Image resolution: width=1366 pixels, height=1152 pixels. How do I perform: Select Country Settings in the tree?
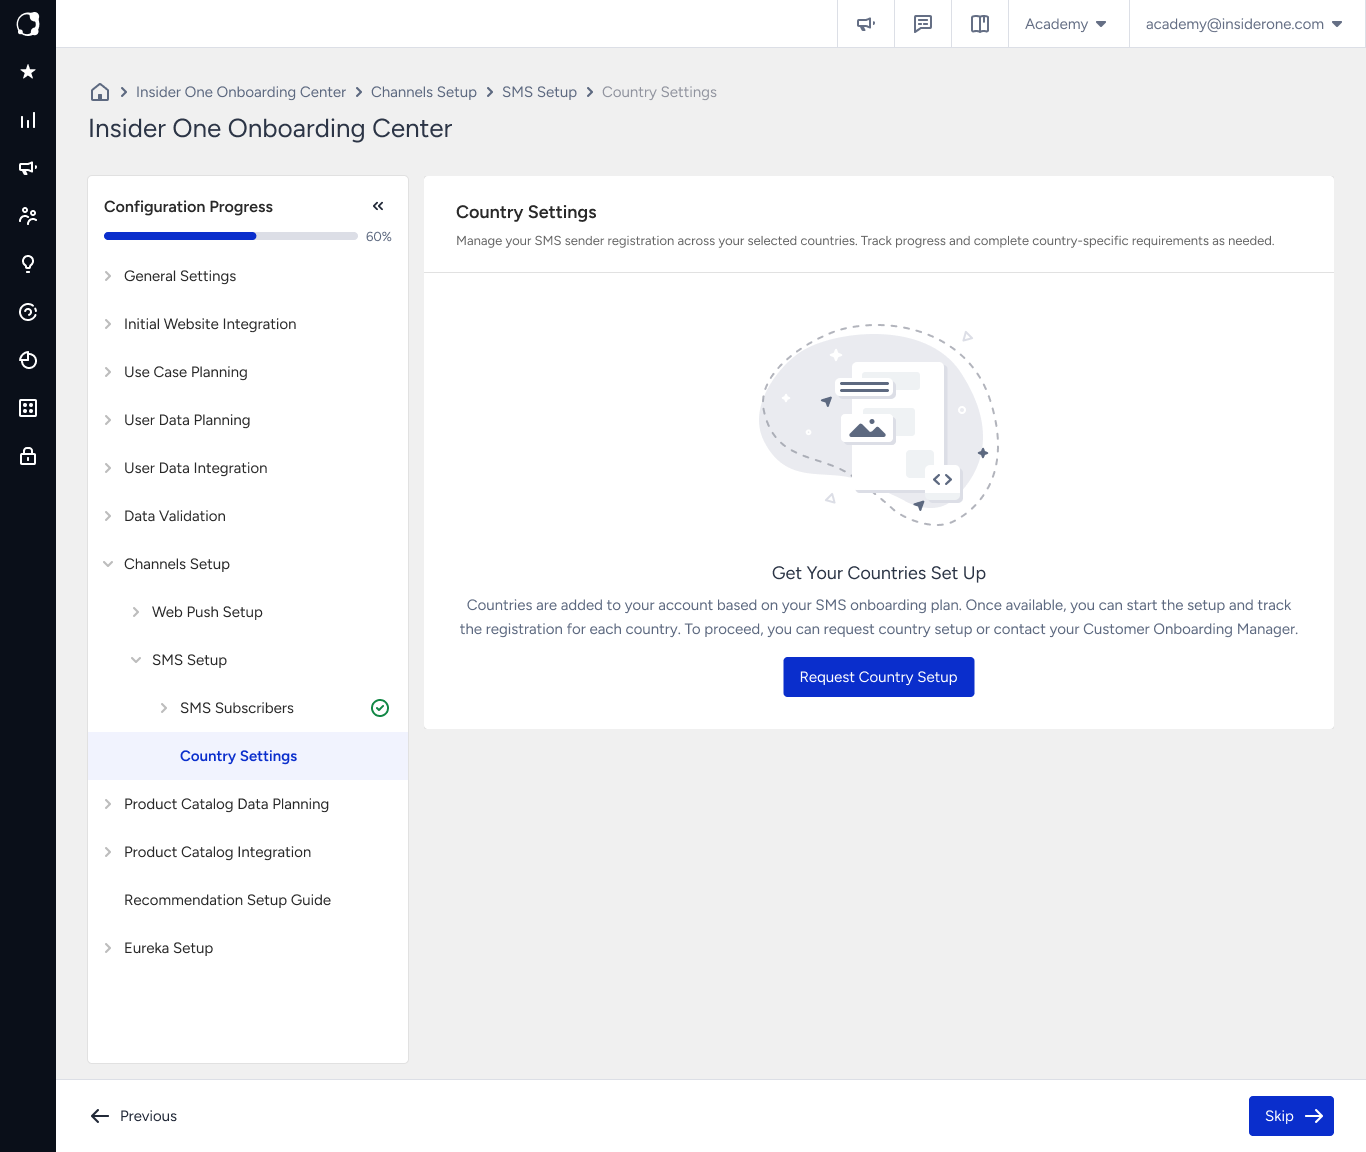(x=248, y=756)
